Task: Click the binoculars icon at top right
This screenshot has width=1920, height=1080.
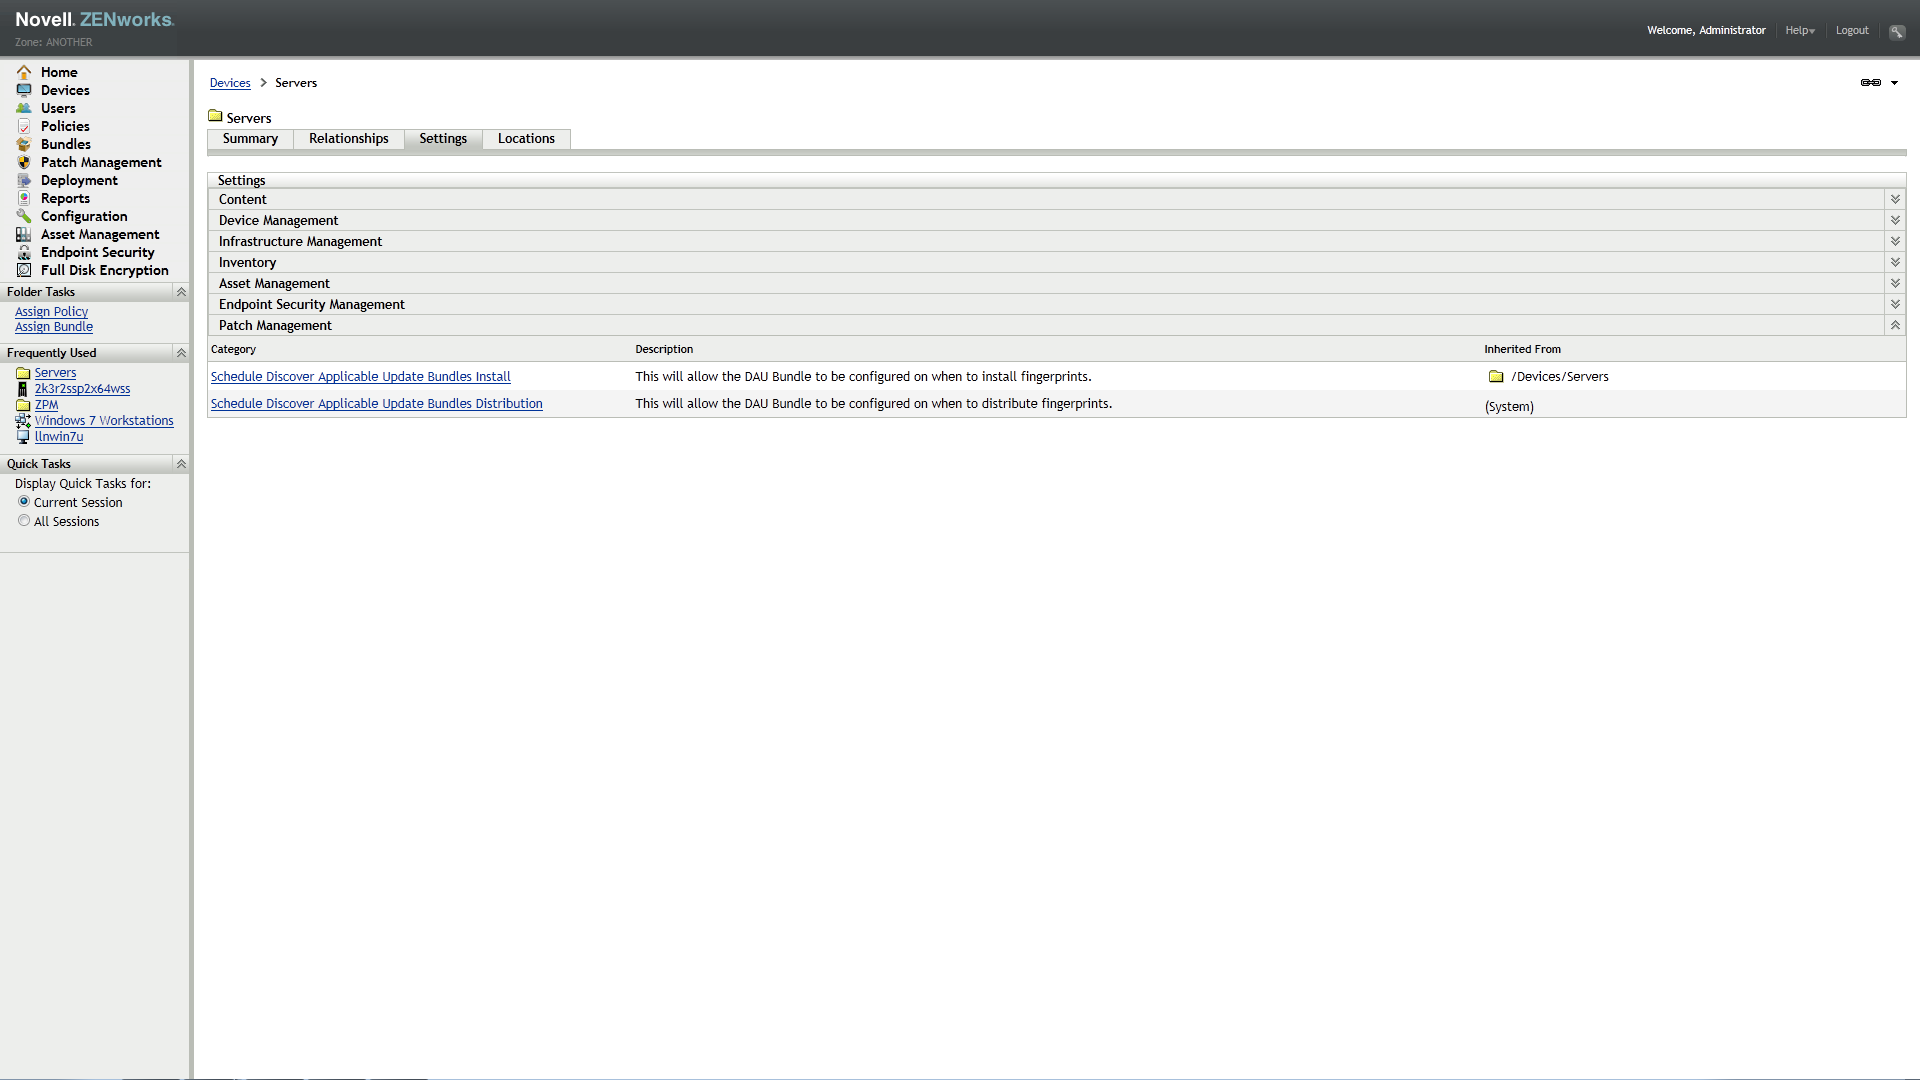Action: pyautogui.click(x=1870, y=83)
